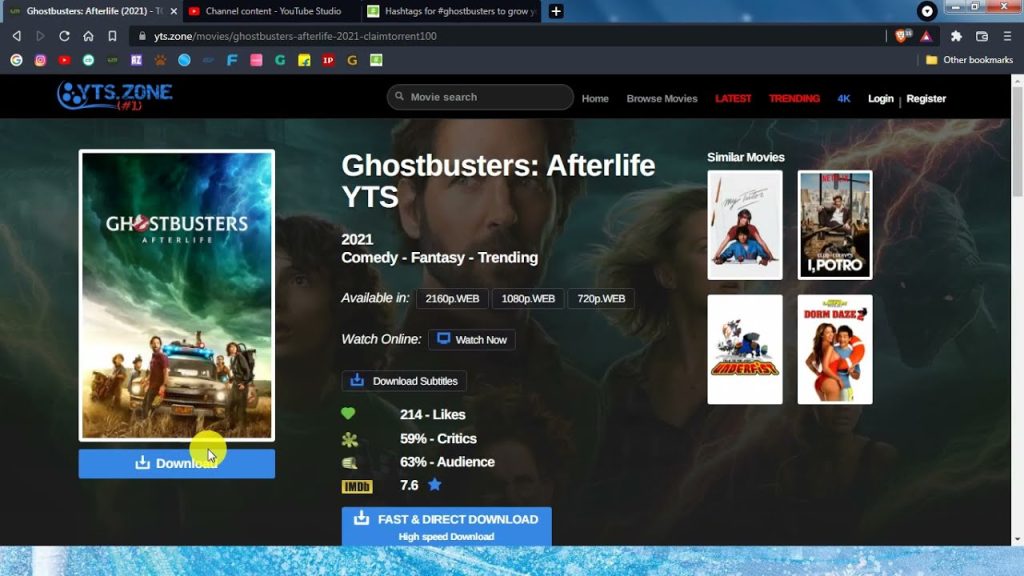Select the 2160p.WEB quality option

tap(452, 298)
